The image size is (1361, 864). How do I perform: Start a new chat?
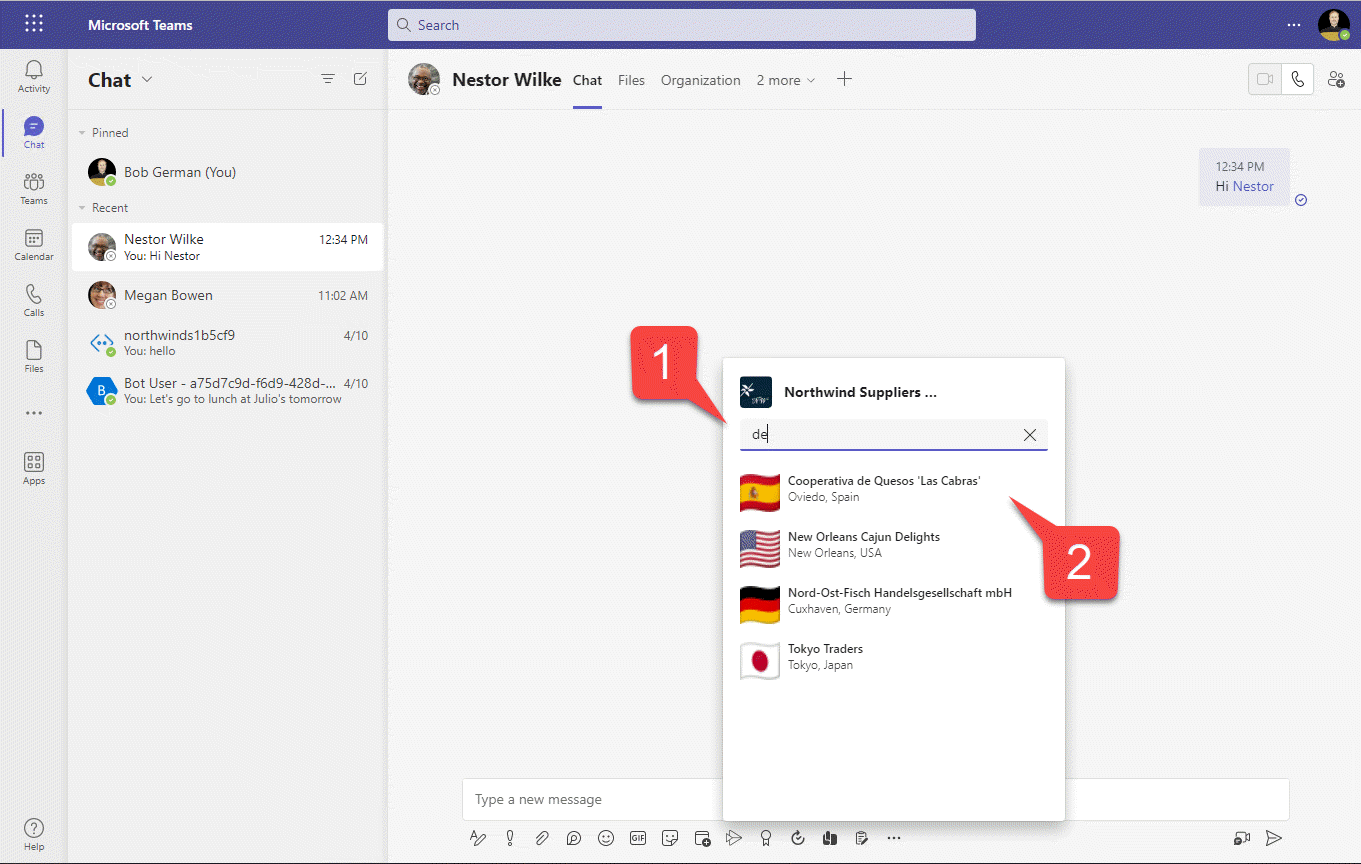[x=360, y=79]
